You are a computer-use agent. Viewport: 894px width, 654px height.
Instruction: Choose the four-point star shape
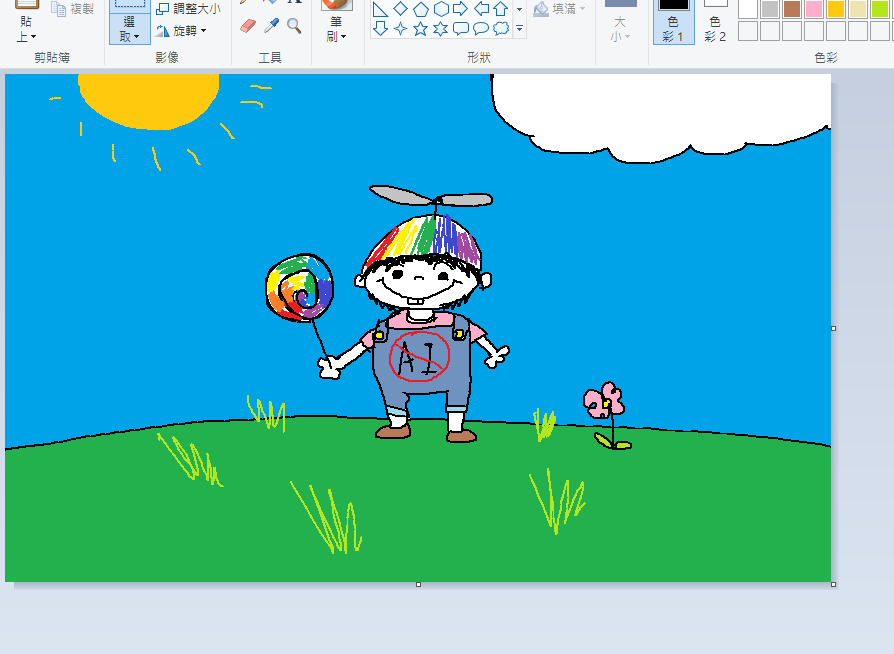coord(400,29)
